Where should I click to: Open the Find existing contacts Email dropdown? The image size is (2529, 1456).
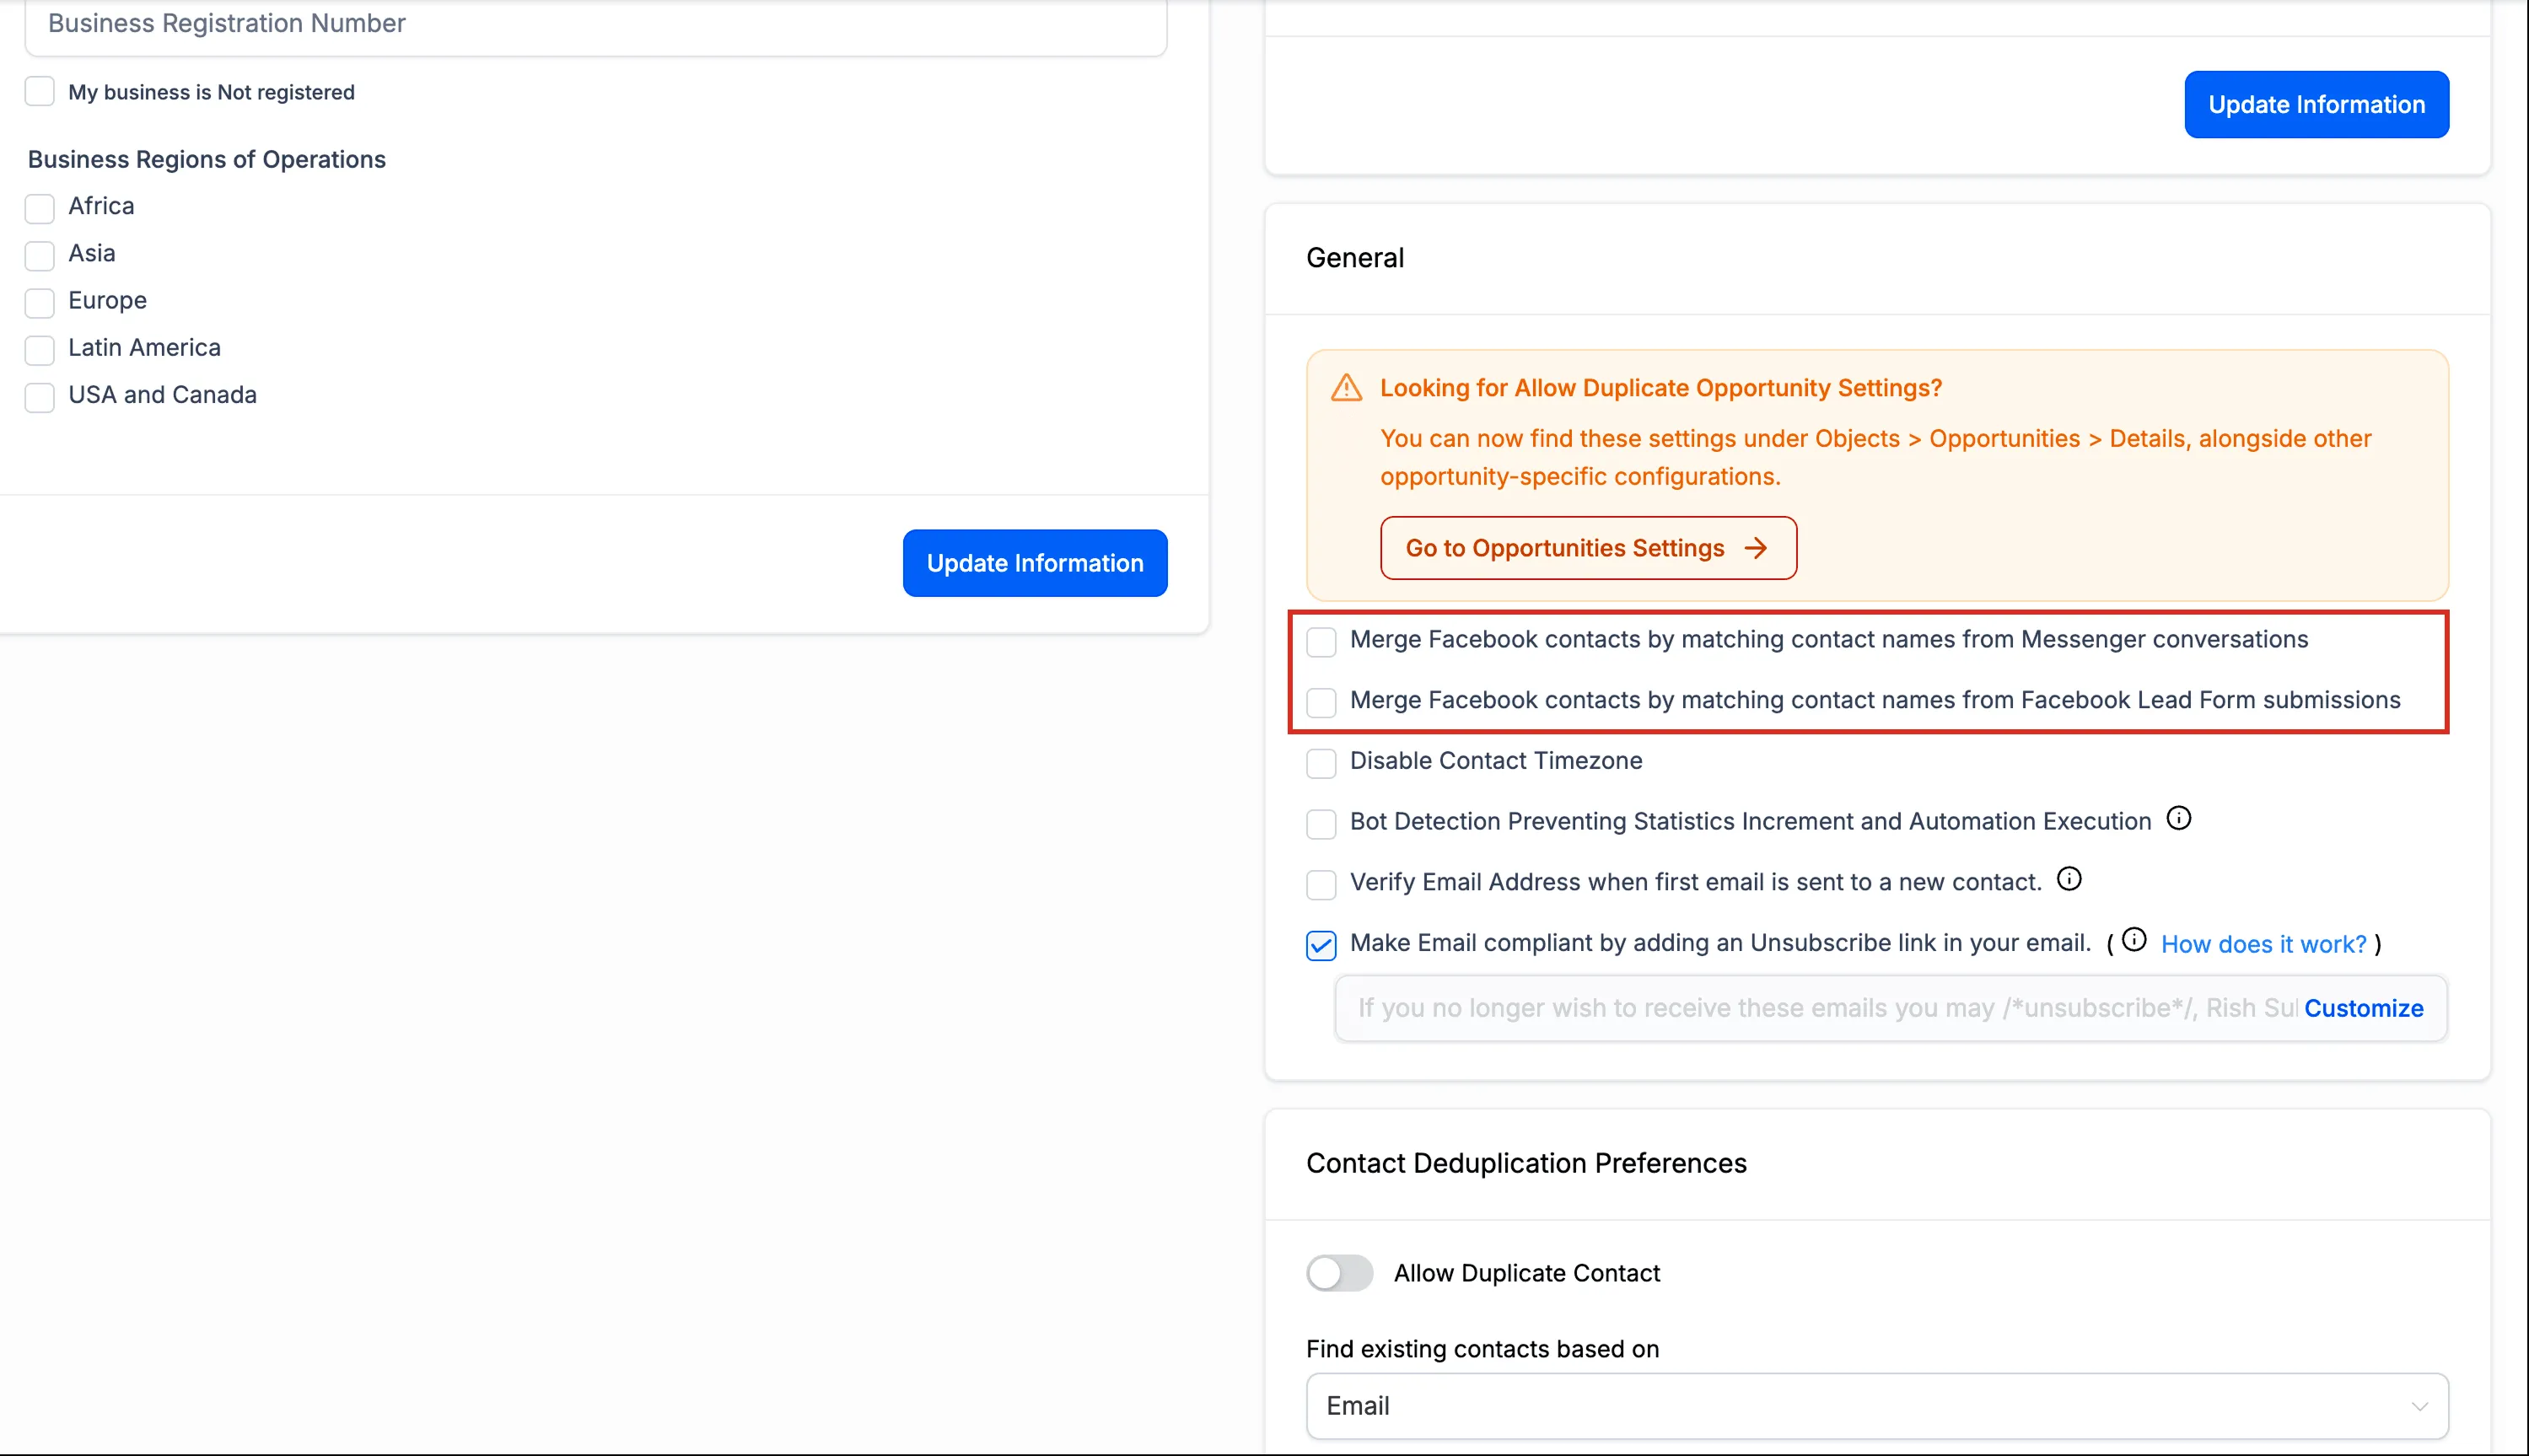(1877, 1406)
